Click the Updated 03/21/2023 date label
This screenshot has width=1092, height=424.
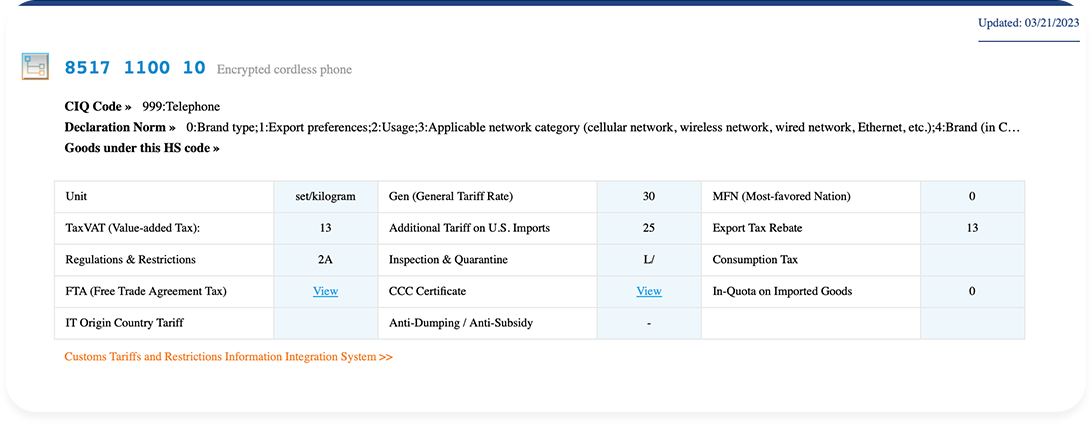tap(1029, 23)
